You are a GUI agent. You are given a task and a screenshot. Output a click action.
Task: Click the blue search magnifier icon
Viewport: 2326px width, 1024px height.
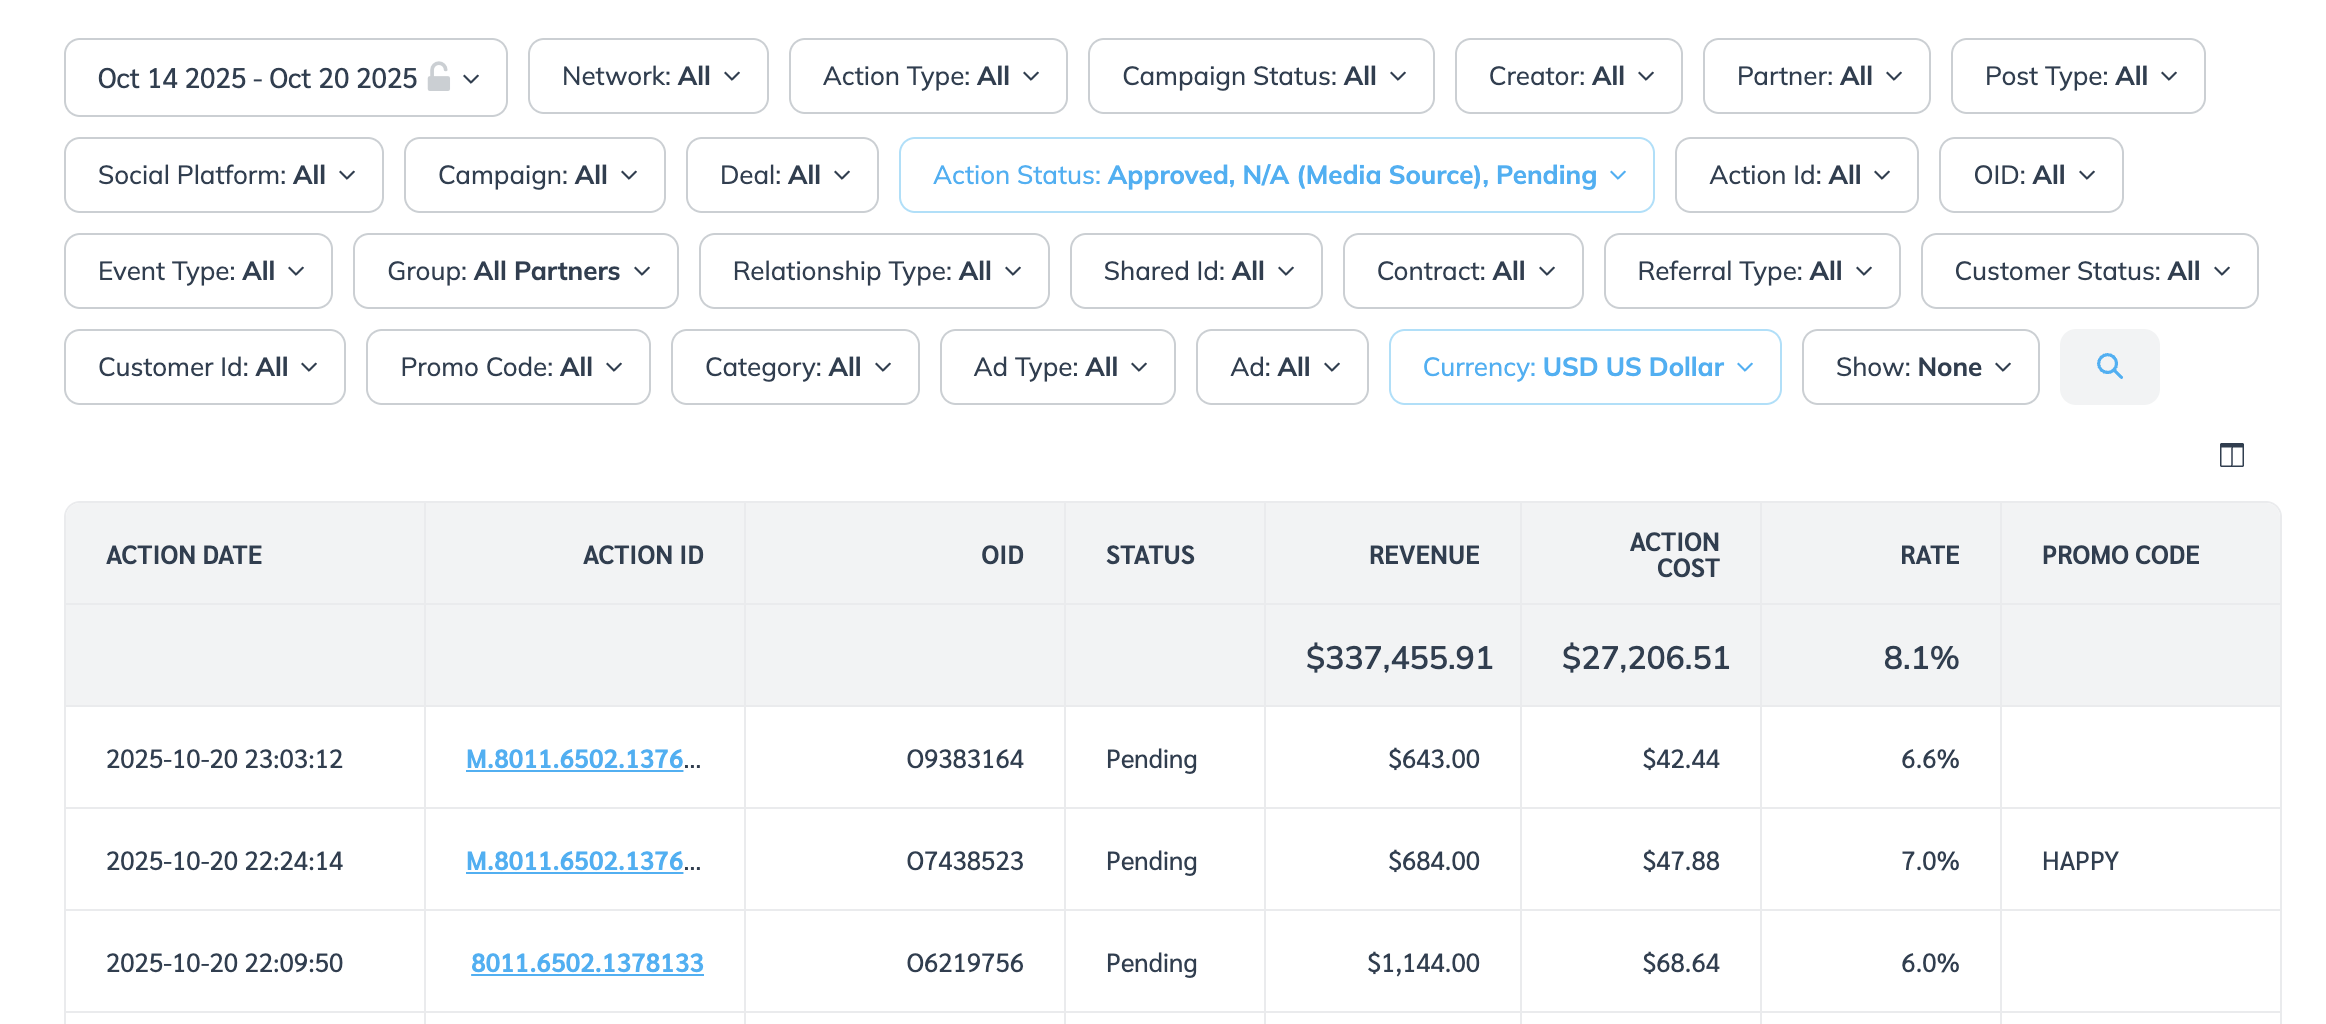coord(2109,367)
